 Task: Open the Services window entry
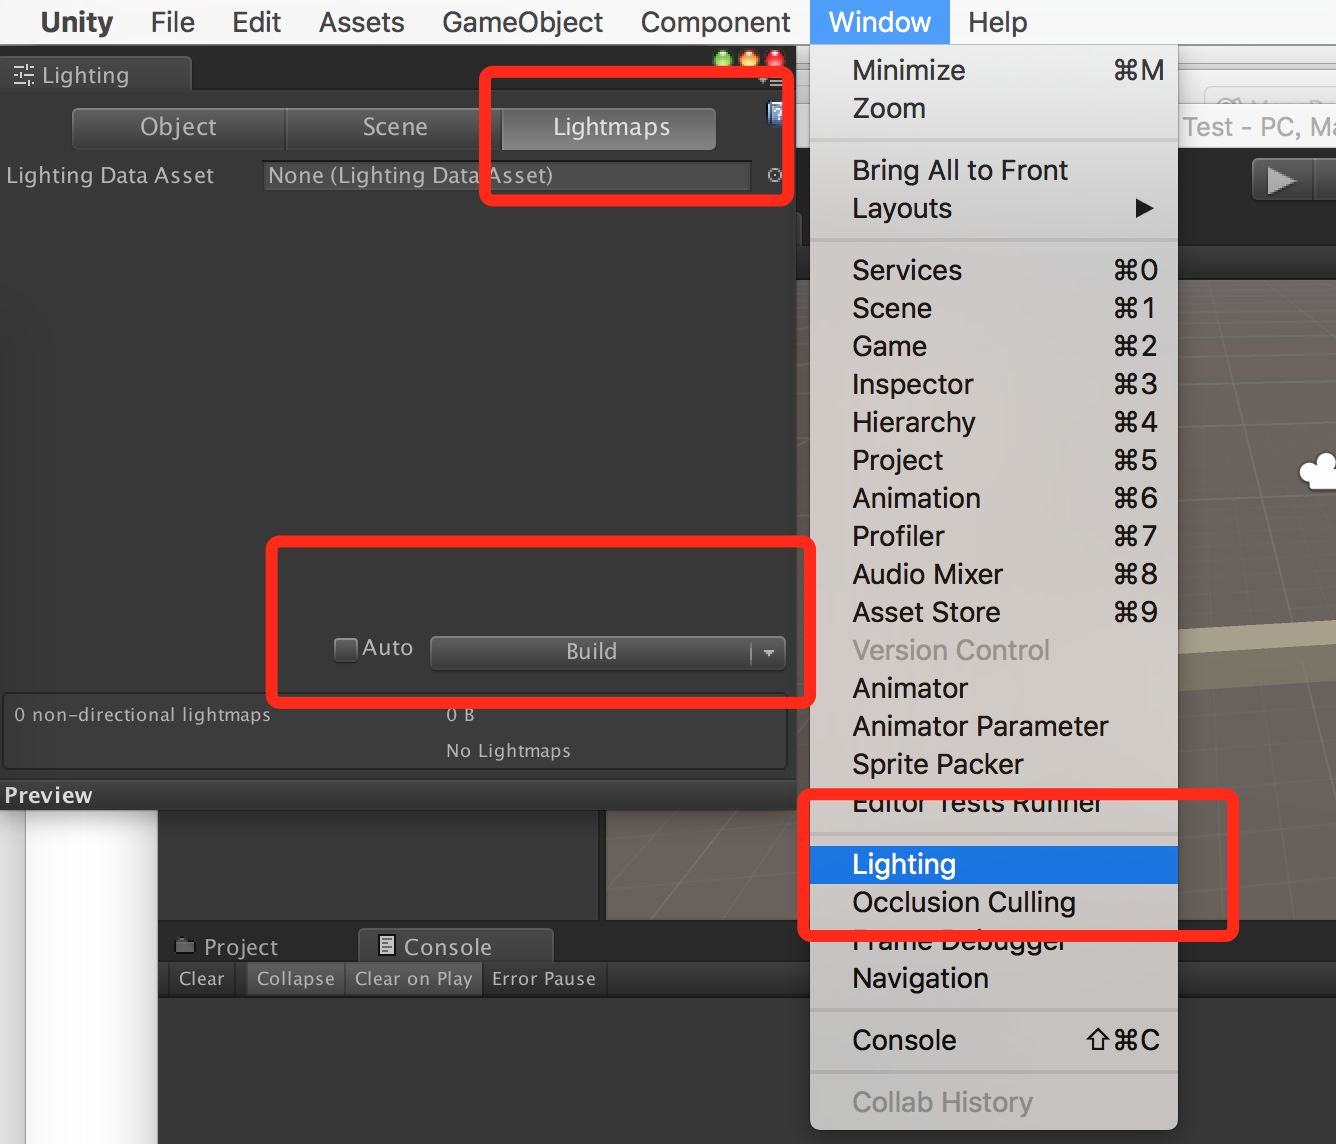994,270
